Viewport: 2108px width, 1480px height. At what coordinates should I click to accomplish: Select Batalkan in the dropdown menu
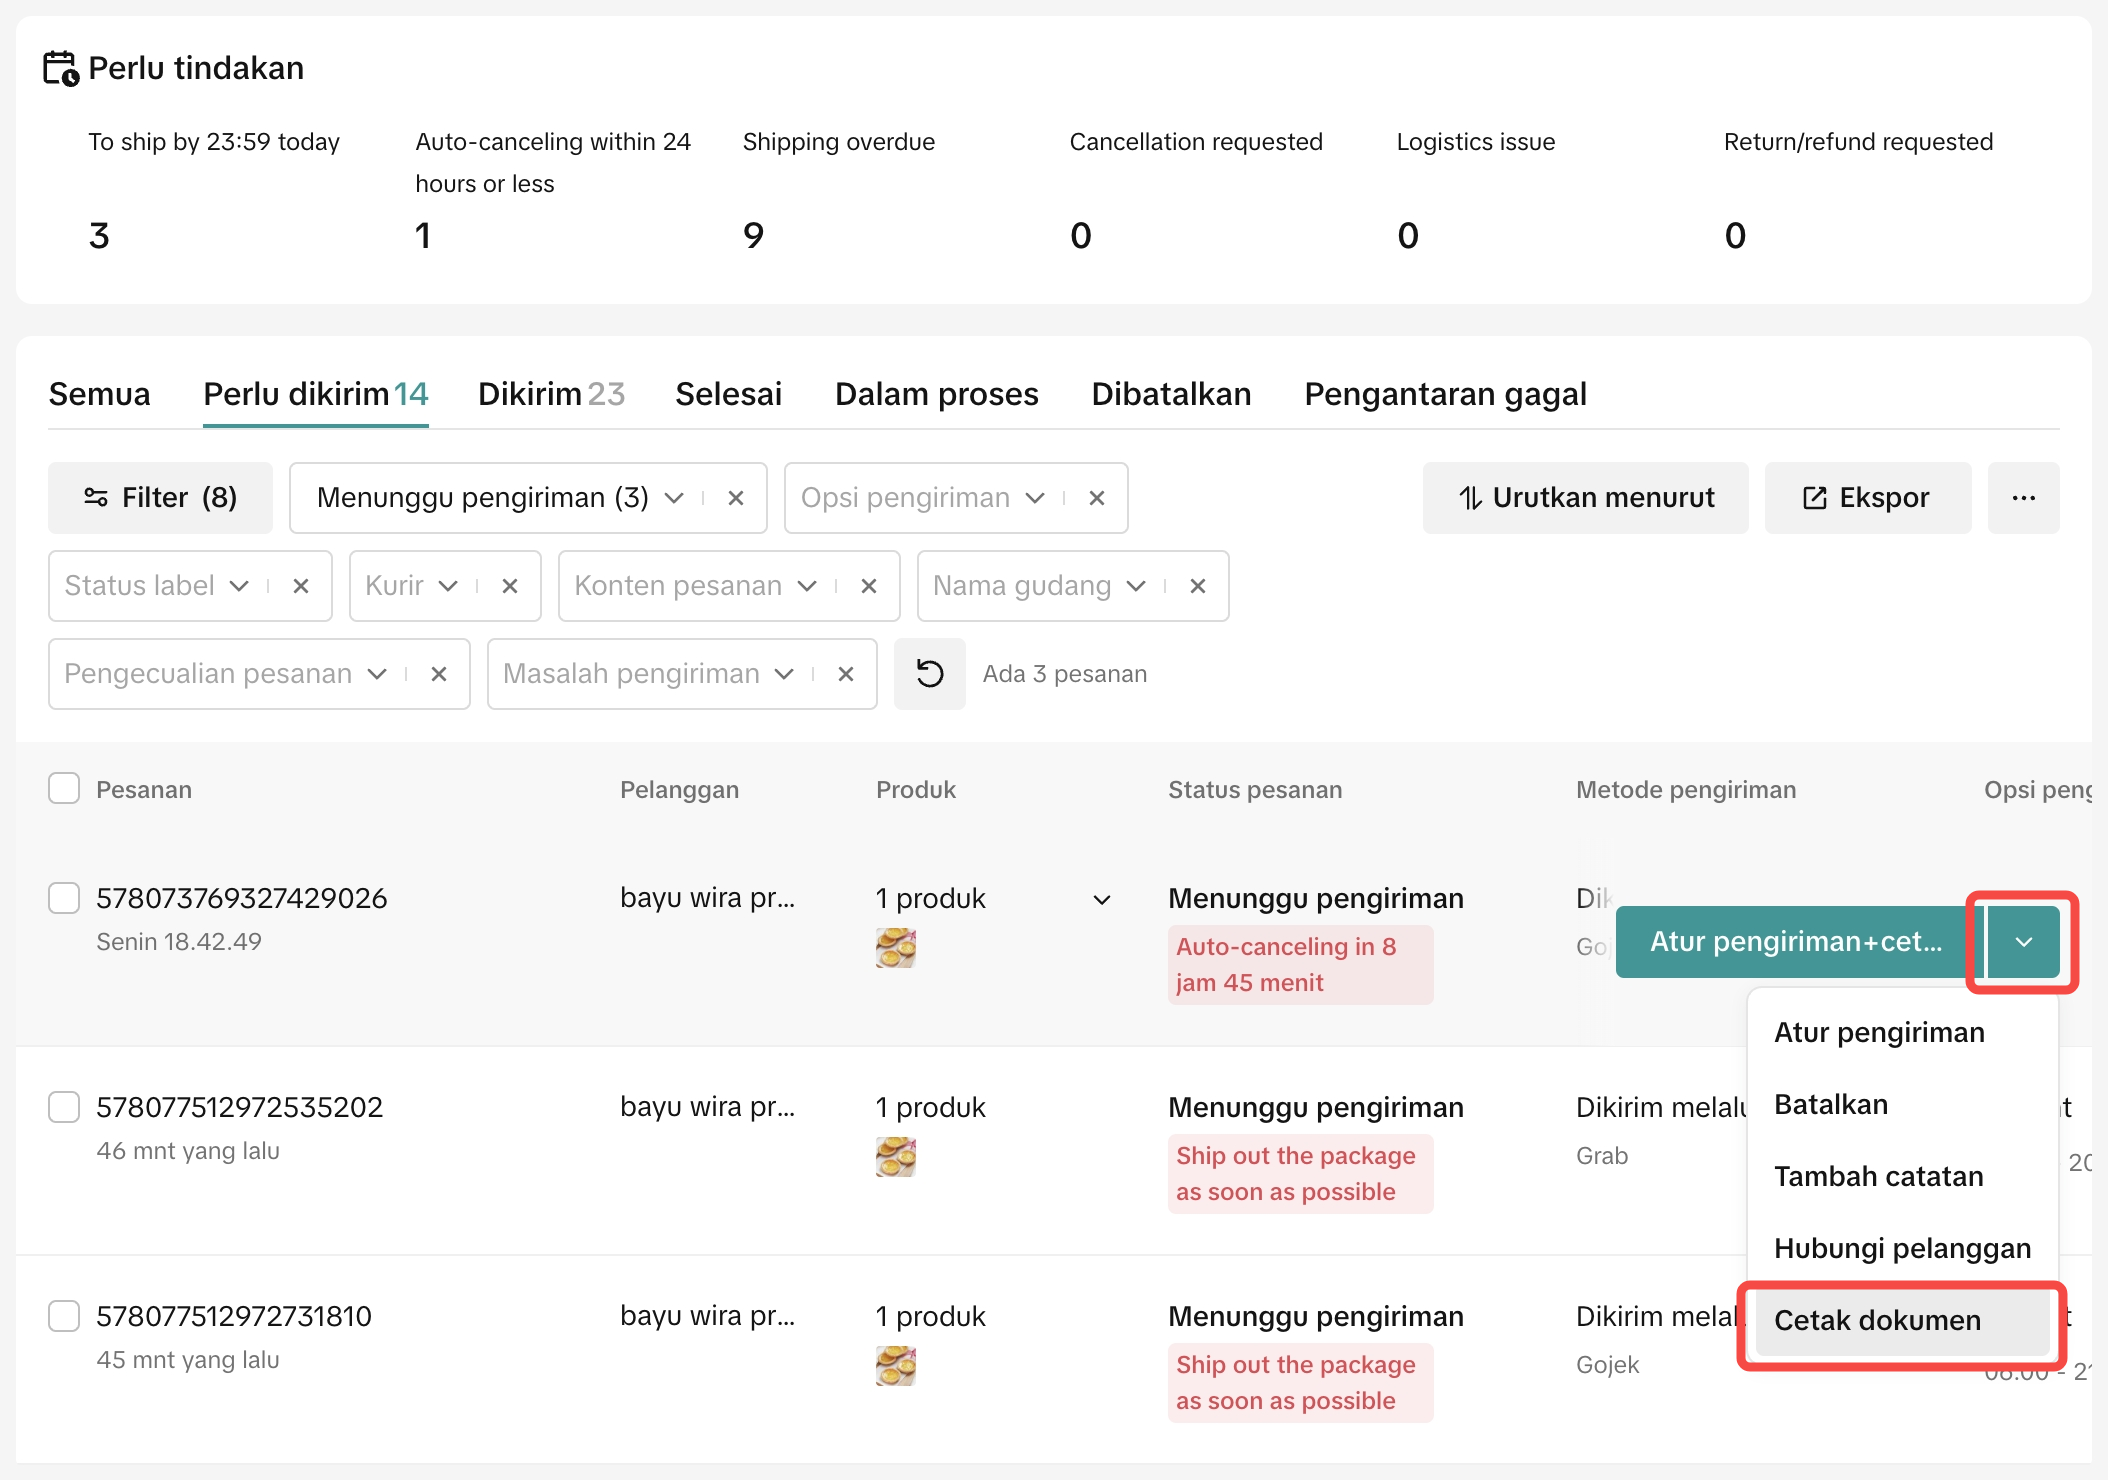pos(1831,1104)
